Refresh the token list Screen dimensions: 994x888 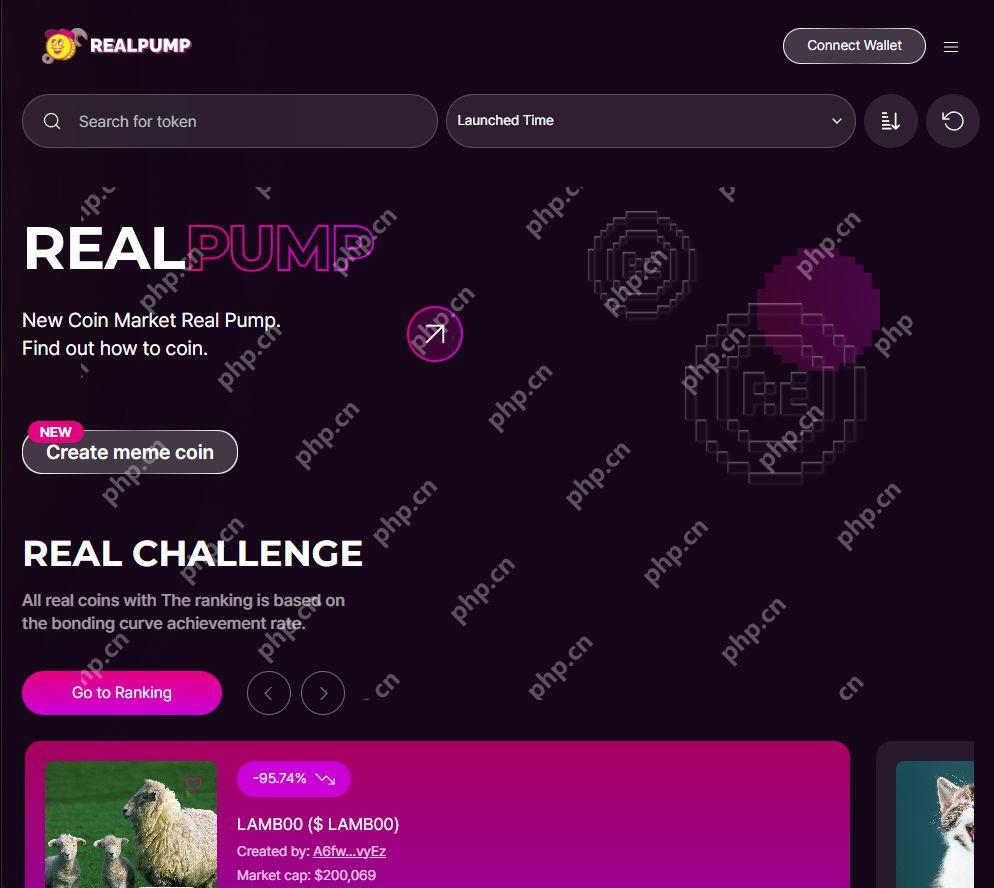click(x=953, y=121)
